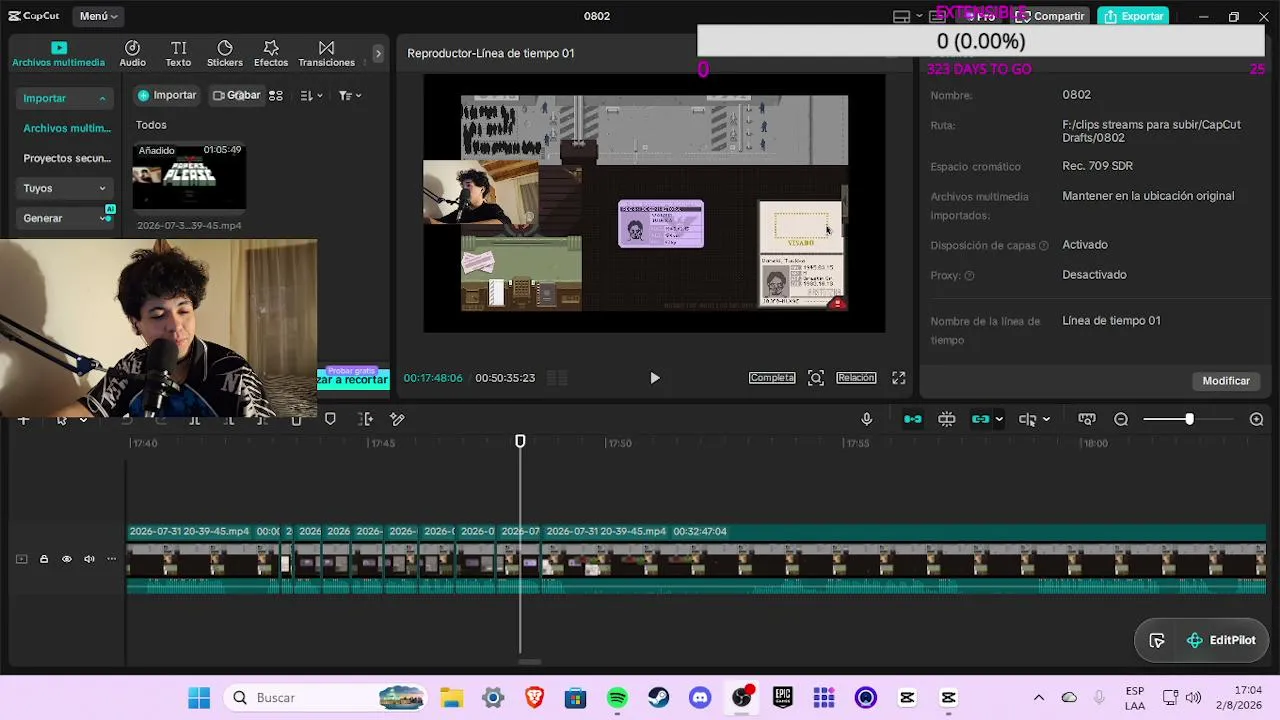This screenshot has height=720, width=1280.
Task: Open the Audio media tab
Action: [x=132, y=54]
